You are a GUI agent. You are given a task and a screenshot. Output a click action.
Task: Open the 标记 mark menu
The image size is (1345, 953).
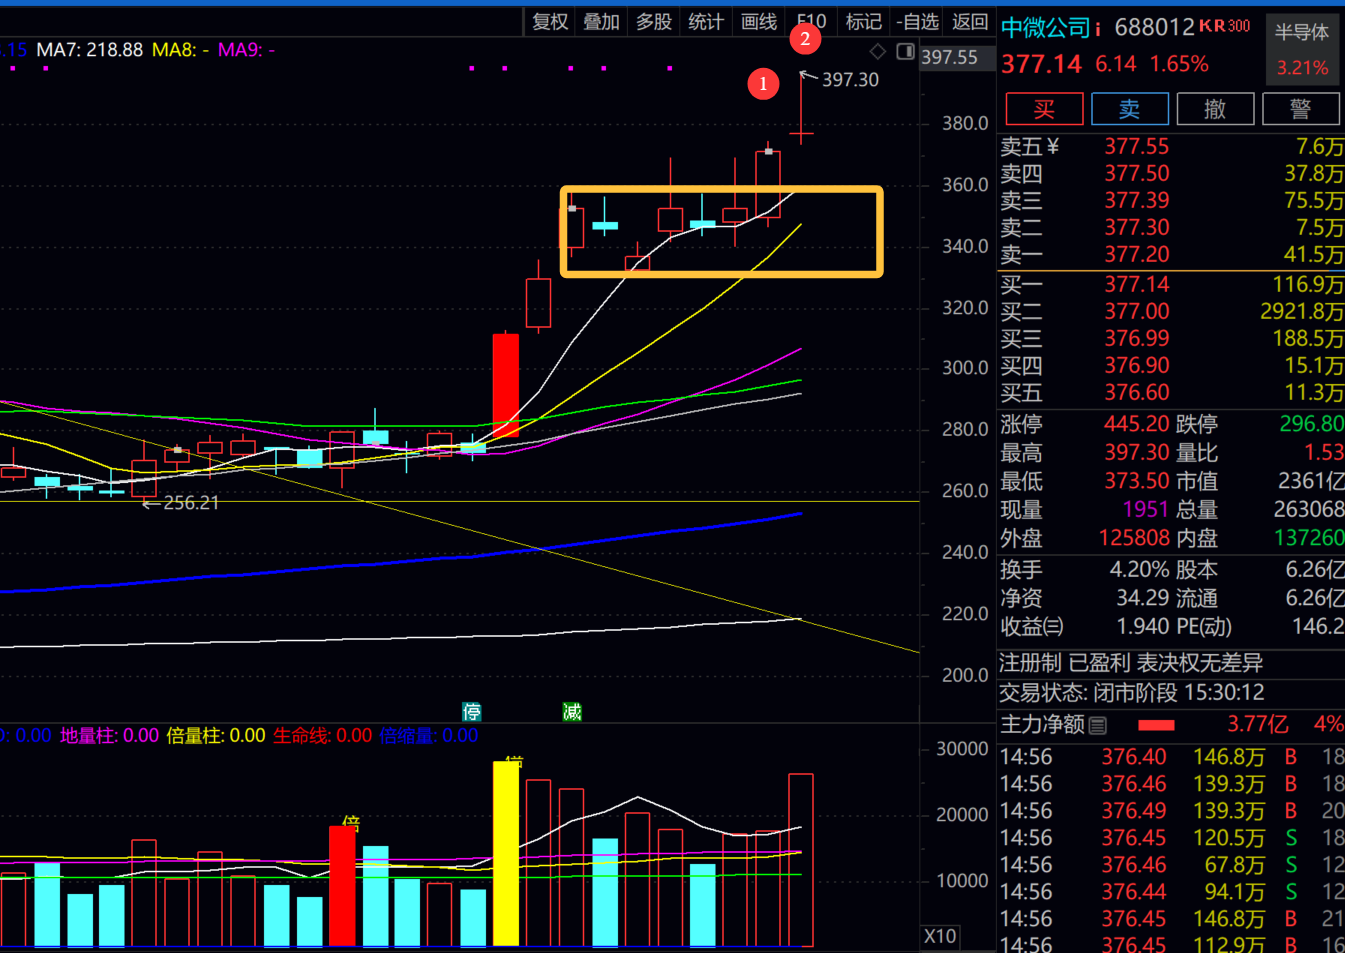pos(864,21)
